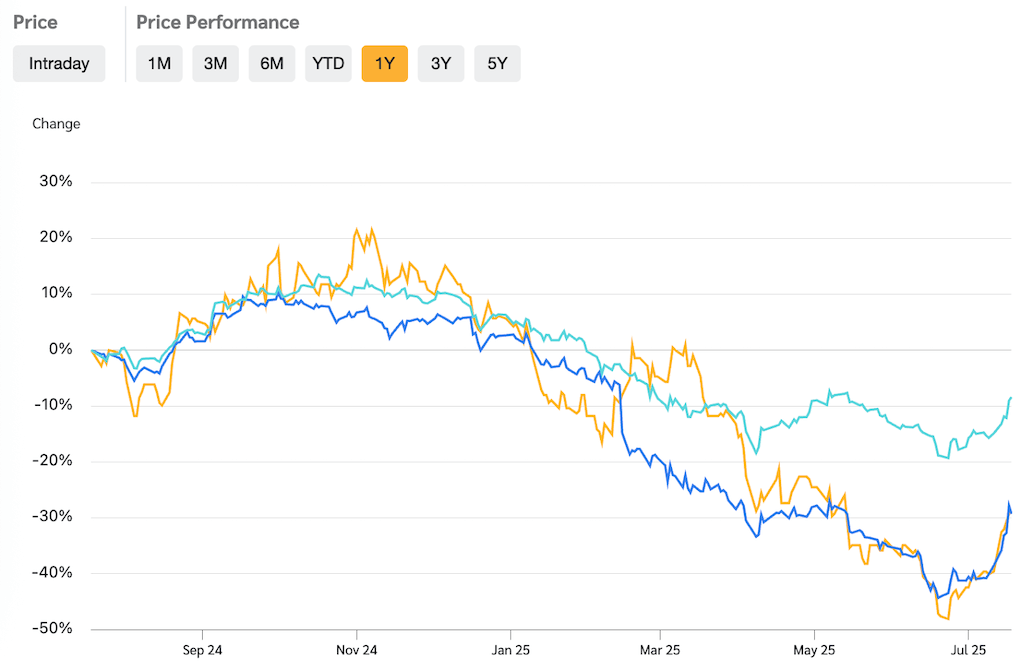Select the Intraday price view

(59, 64)
